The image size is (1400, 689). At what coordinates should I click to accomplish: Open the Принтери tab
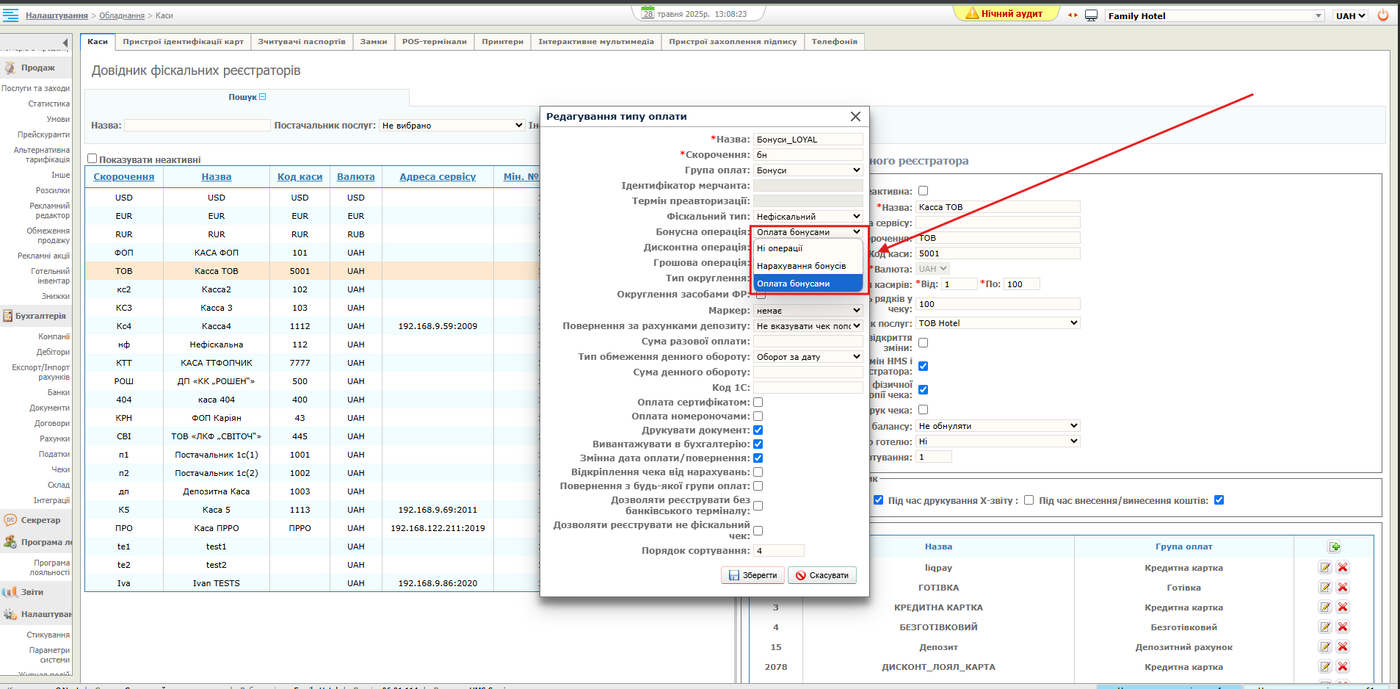tap(502, 42)
